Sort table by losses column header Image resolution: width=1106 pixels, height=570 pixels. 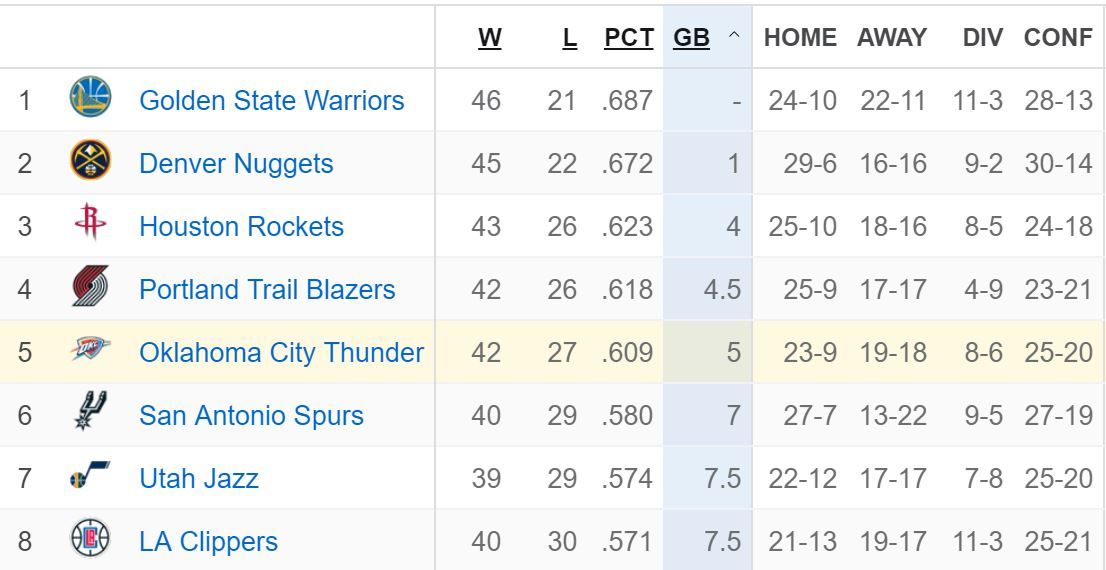[570, 38]
